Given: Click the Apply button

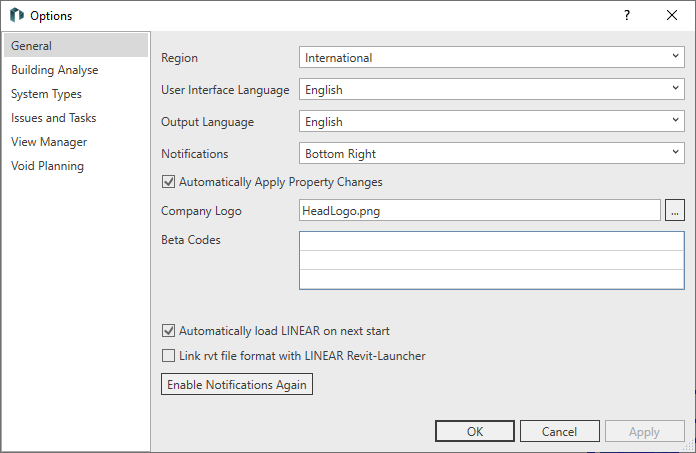Looking at the screenshot, I should coord(644,431).
